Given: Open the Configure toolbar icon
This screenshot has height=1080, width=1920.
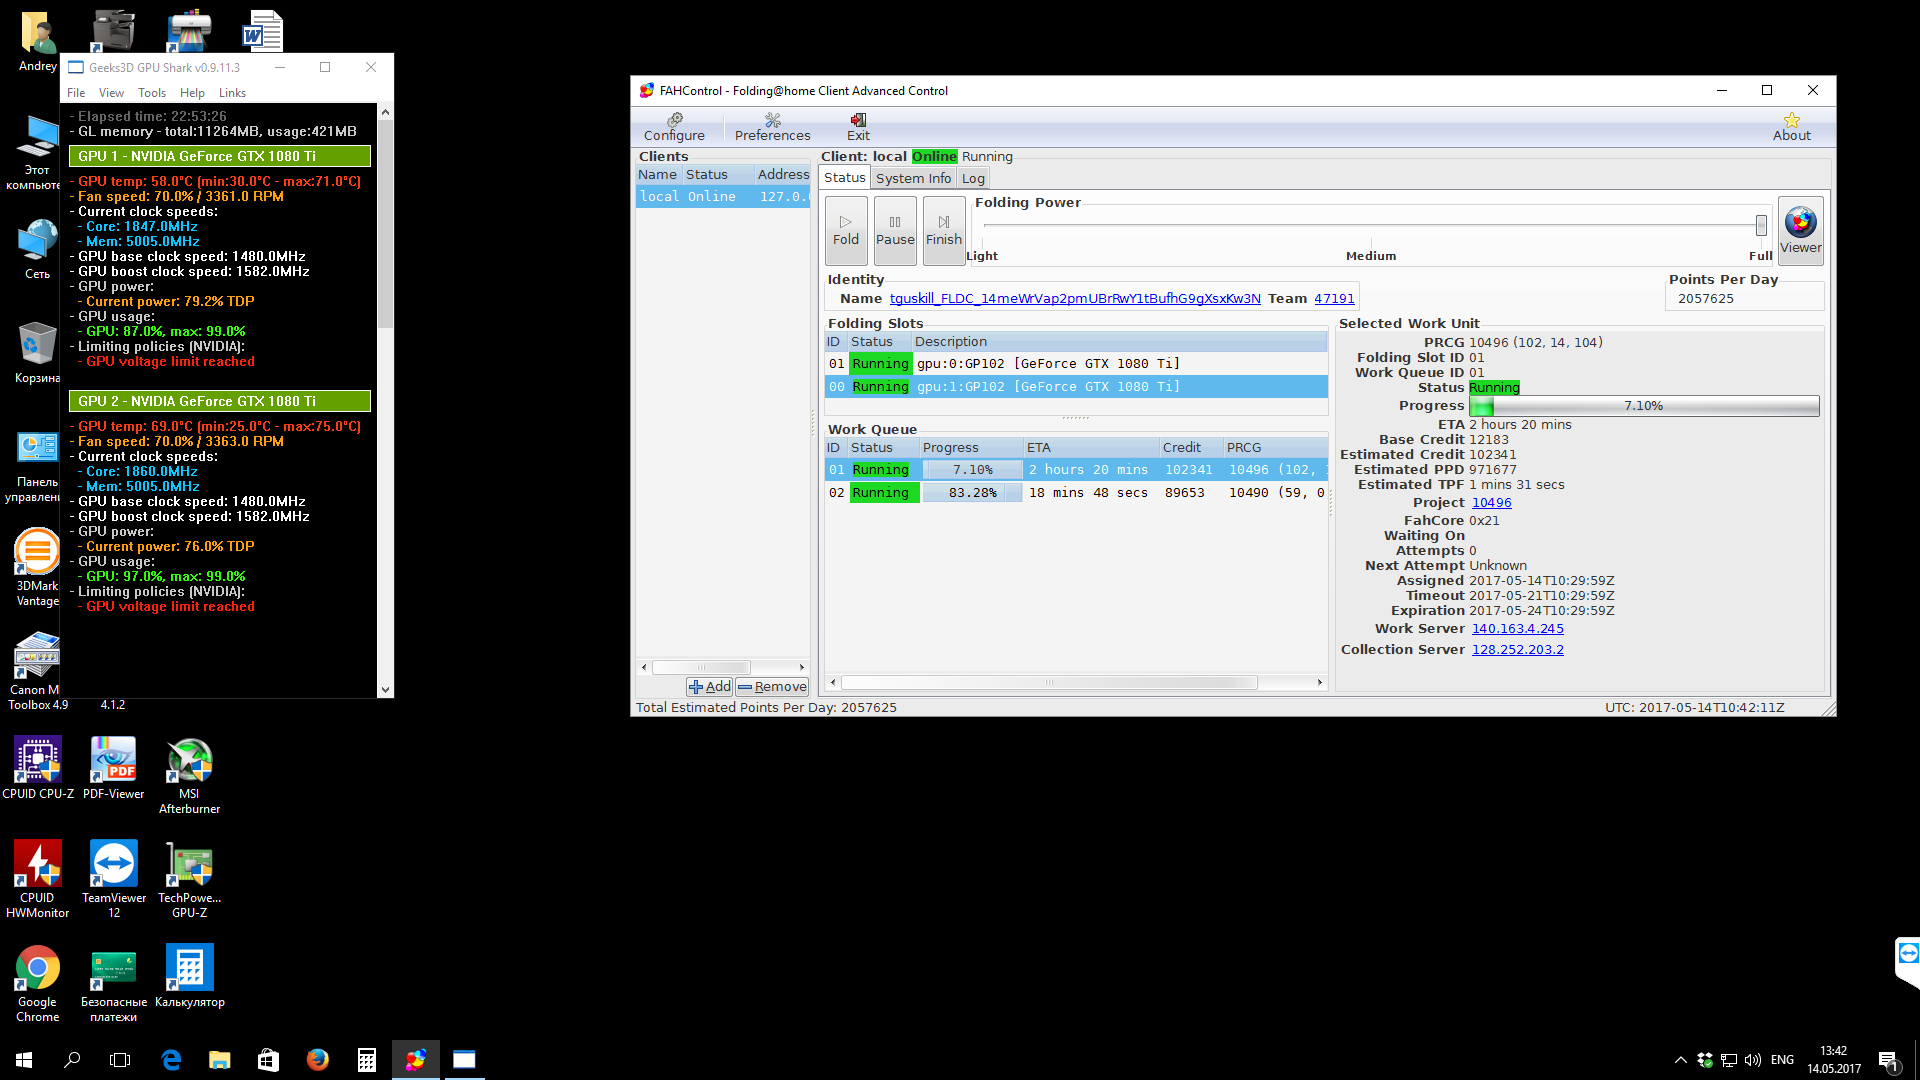Looking at the screenshot, I should 674,126.
